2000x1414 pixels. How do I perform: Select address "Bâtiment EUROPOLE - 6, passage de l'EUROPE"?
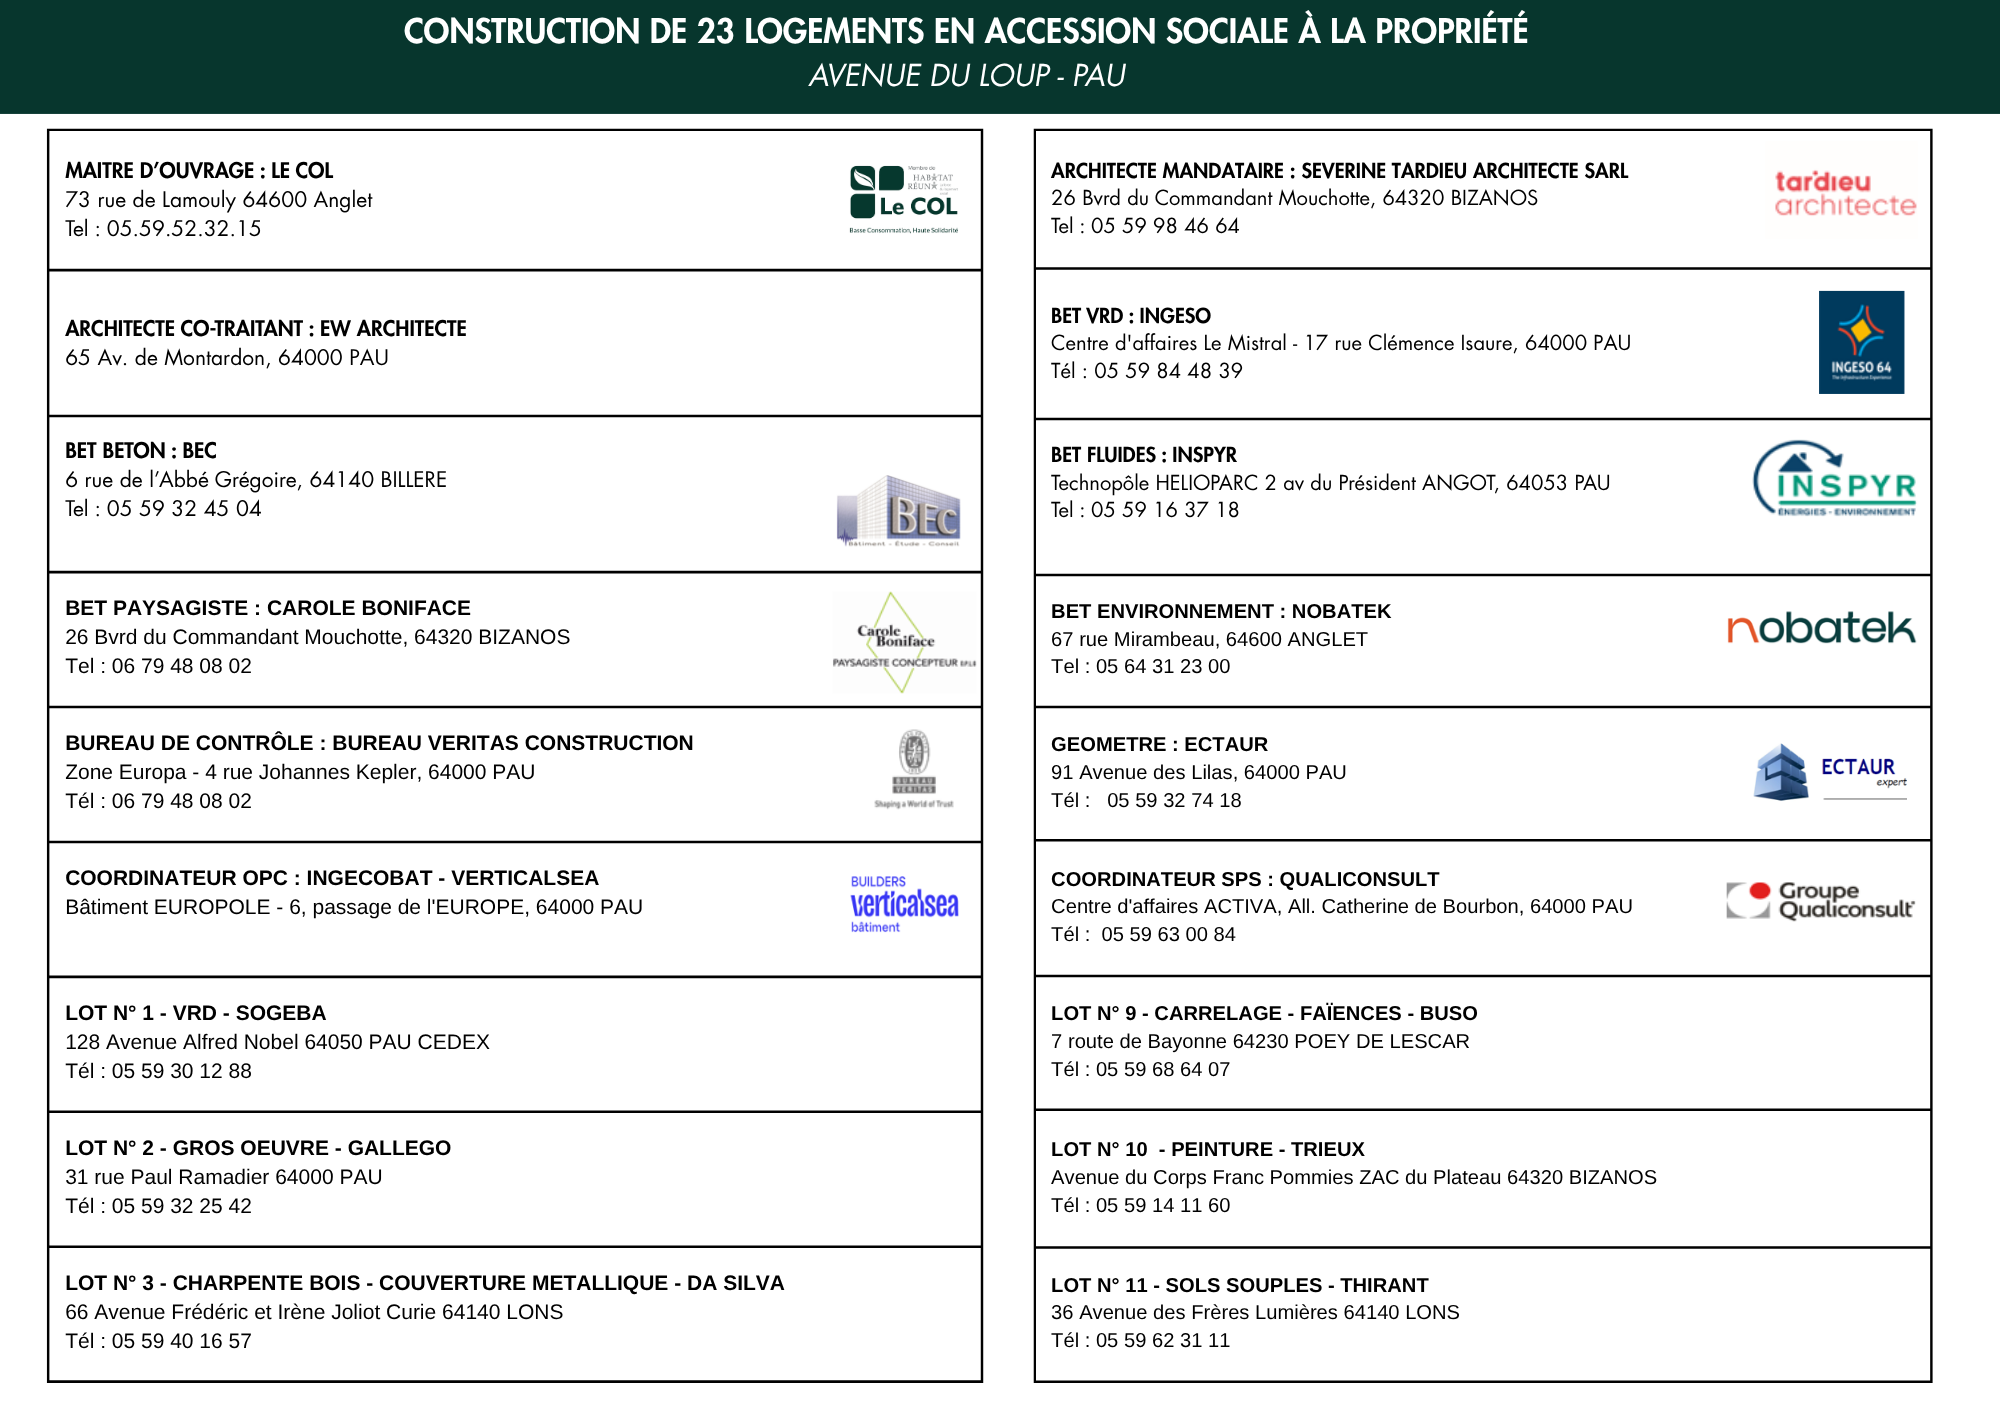(x=295, y=907)
